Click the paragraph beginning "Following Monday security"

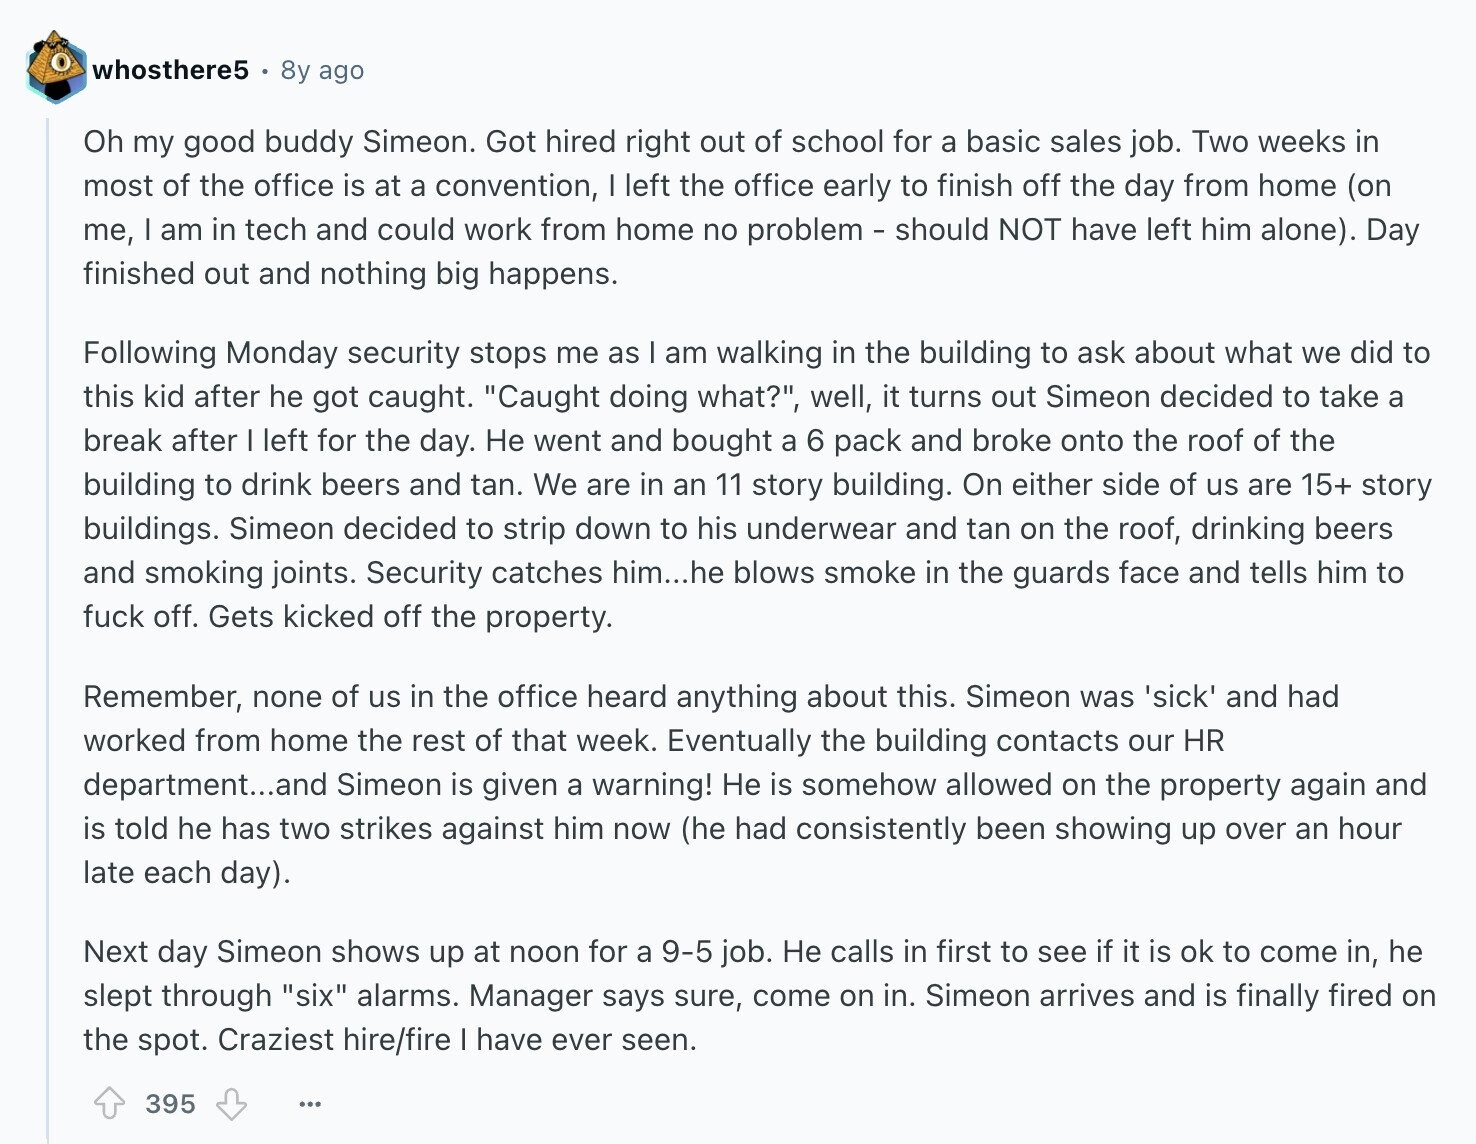click(757, 484)
